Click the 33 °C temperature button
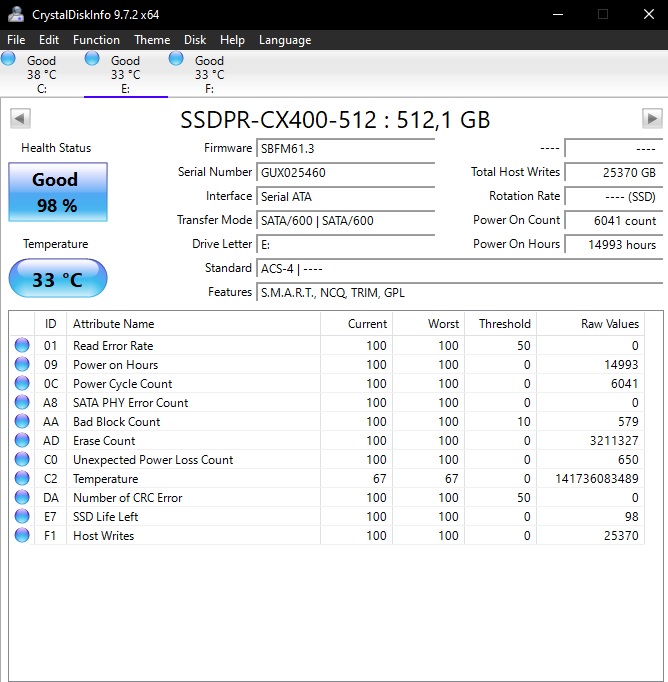 tap(58, 278)
